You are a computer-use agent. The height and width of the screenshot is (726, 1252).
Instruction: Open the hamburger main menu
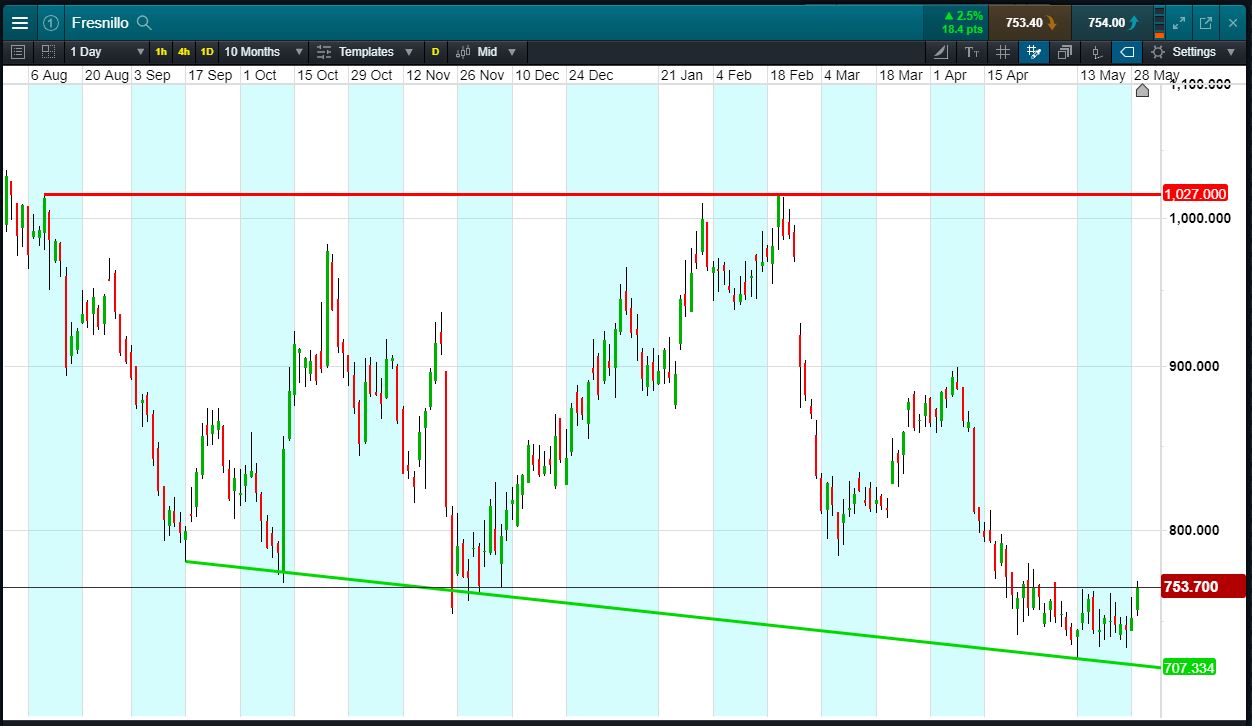[x=20, y=22]
